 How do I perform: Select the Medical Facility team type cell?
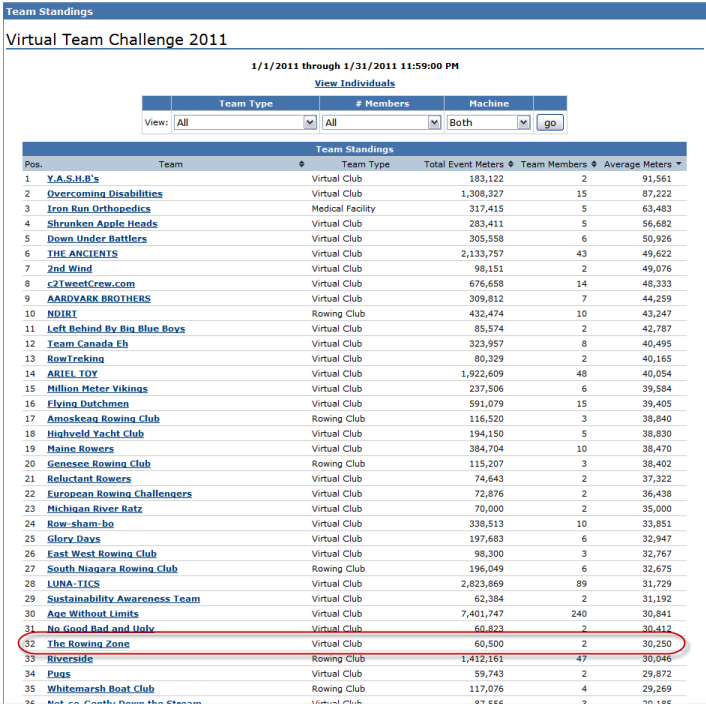pyautogui.click(x=344, y=208)
